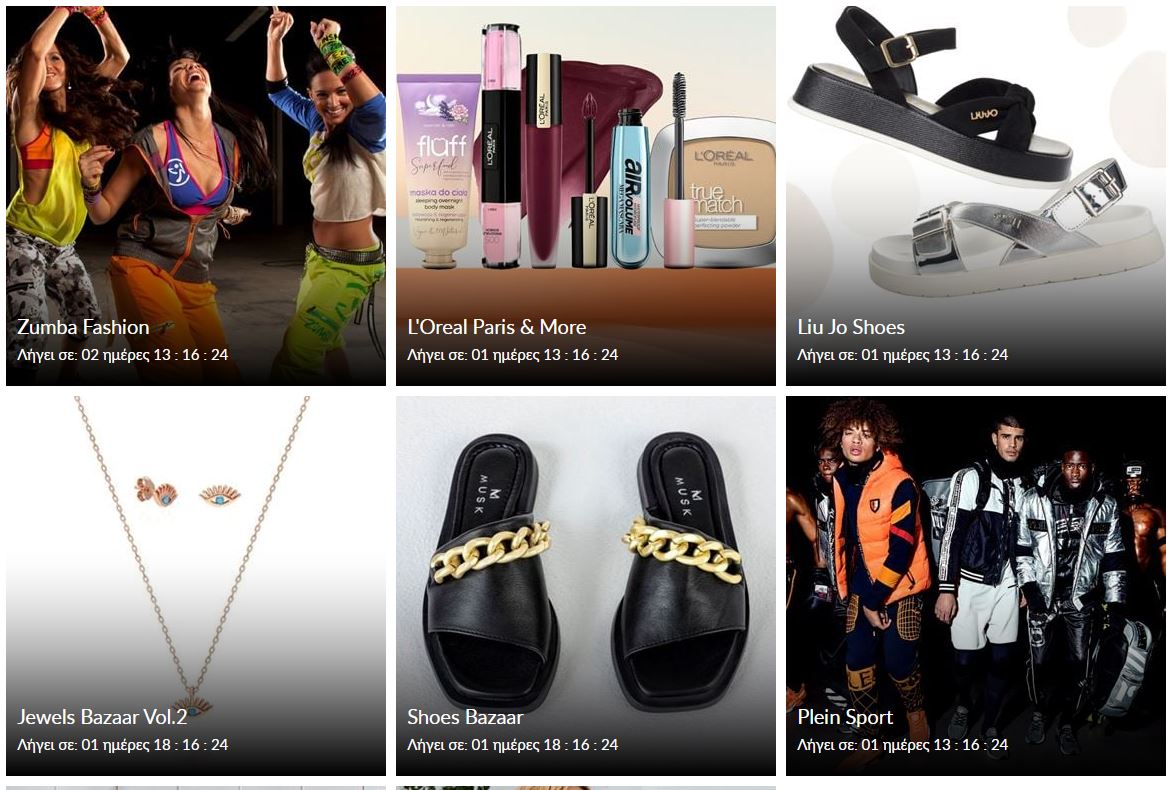The height and width of the screenshot is (790, 1176).
Task: Open the L'Oreal Paris & More tile
Action: tap(586, 196)
